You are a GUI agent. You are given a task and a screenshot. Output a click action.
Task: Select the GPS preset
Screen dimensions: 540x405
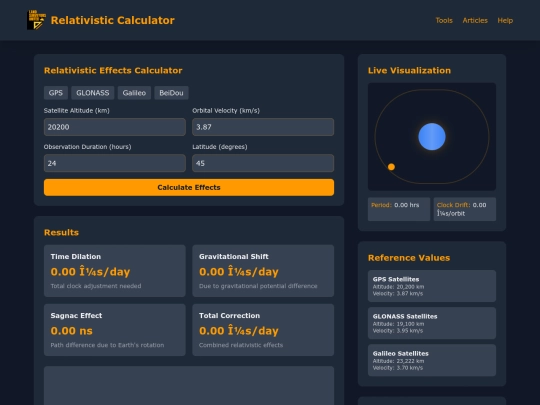pos(56,93)
